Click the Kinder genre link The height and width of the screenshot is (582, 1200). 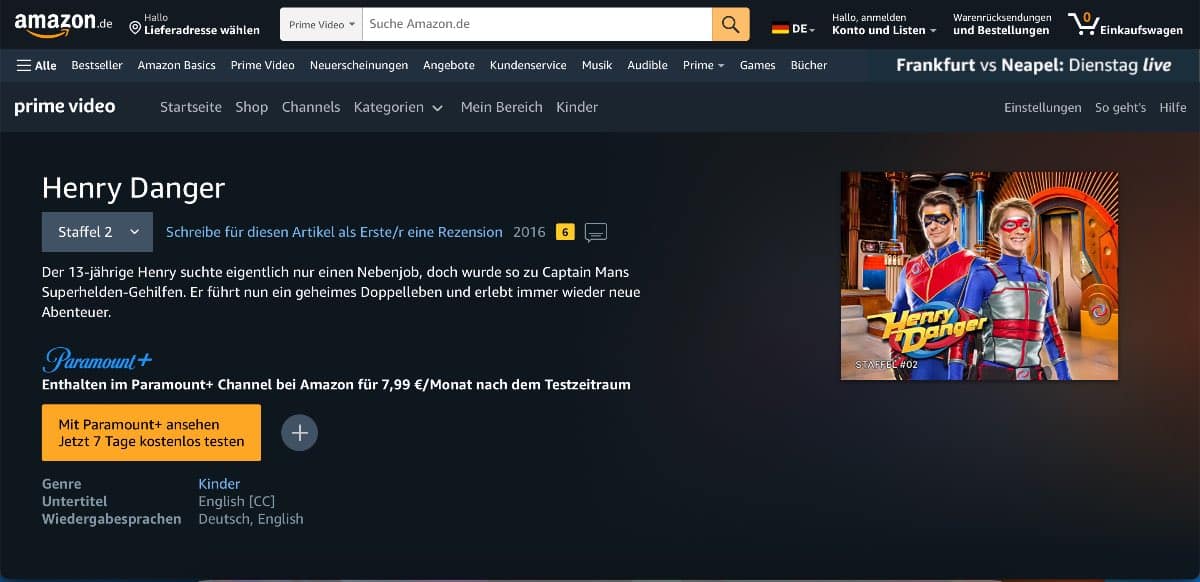click(x=219, y=484)
